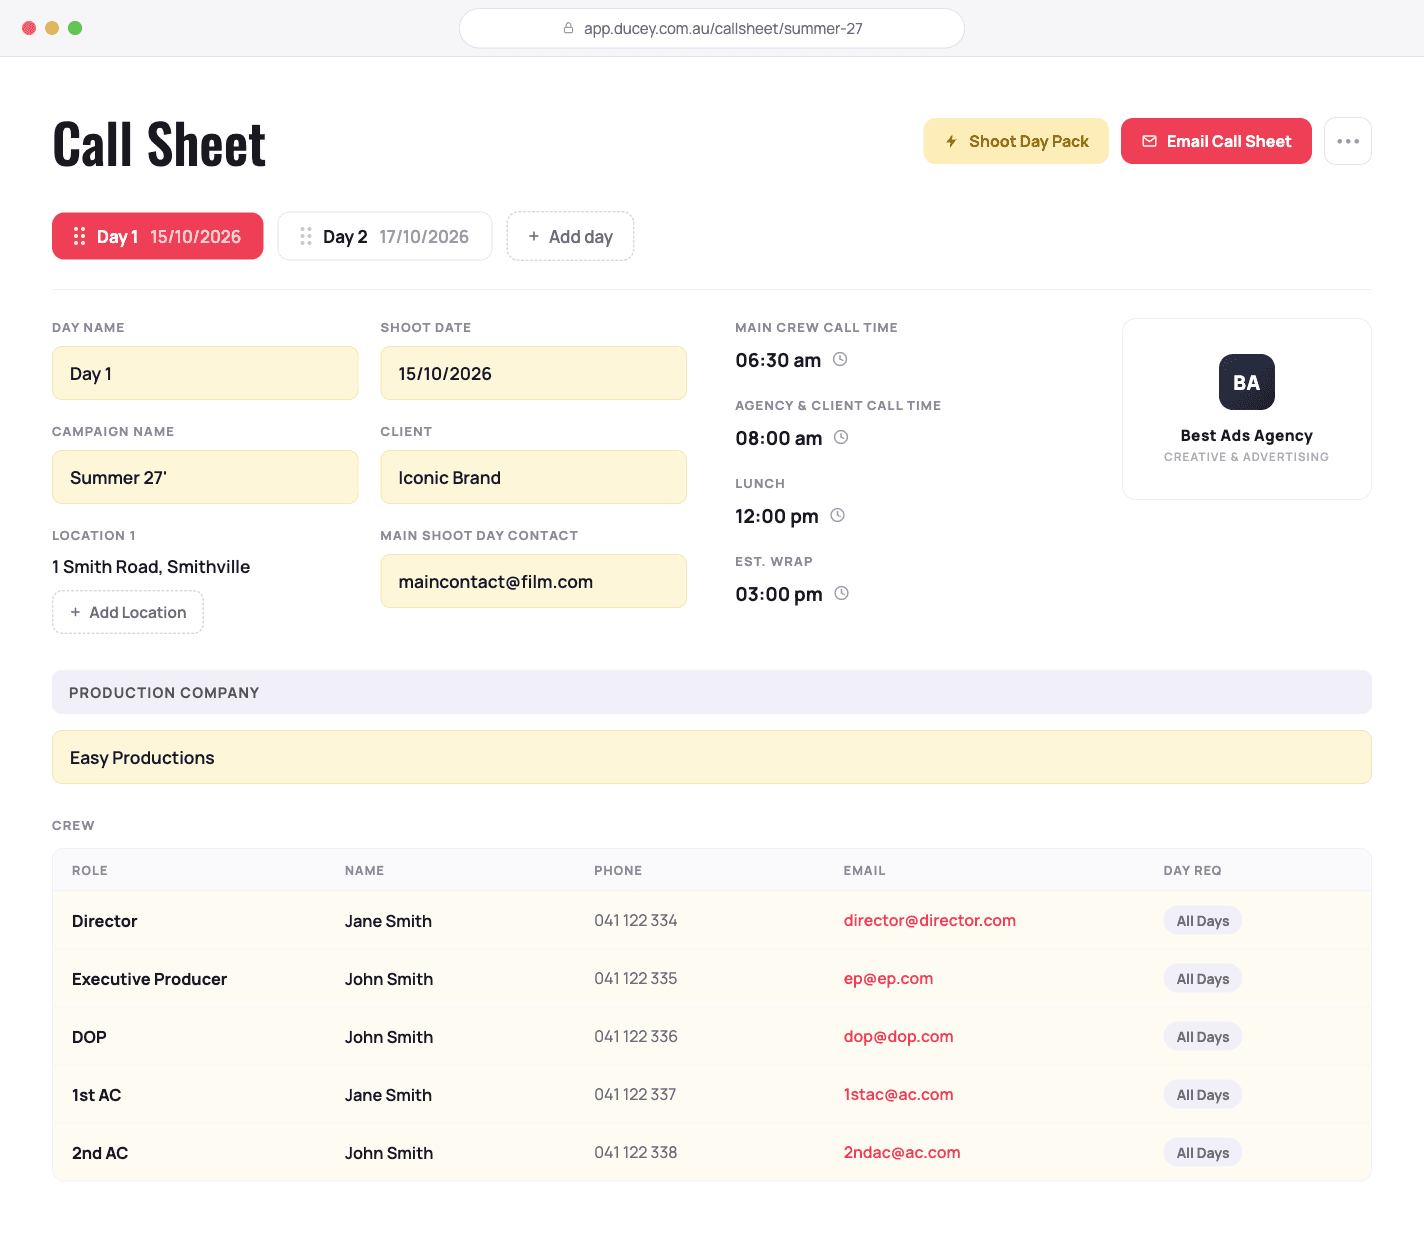The height and width of the screenshot is (1240, 1424).
Task: Add a new shoot day
Action: point(570,236)
